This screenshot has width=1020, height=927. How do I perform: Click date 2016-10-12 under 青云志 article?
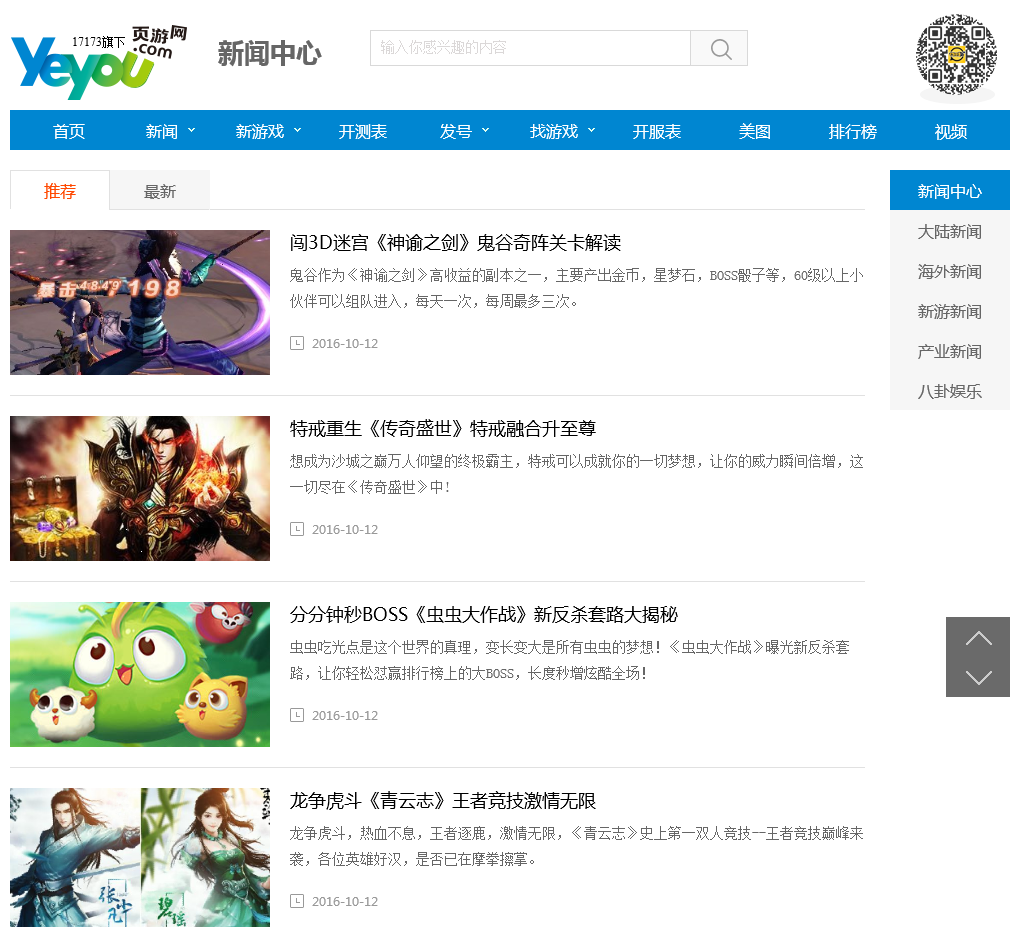coord(345,902)
